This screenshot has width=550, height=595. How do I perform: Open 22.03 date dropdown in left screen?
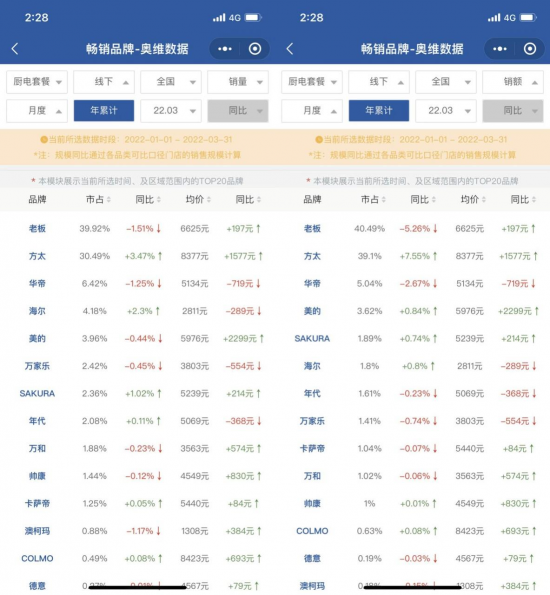[171, 111]
